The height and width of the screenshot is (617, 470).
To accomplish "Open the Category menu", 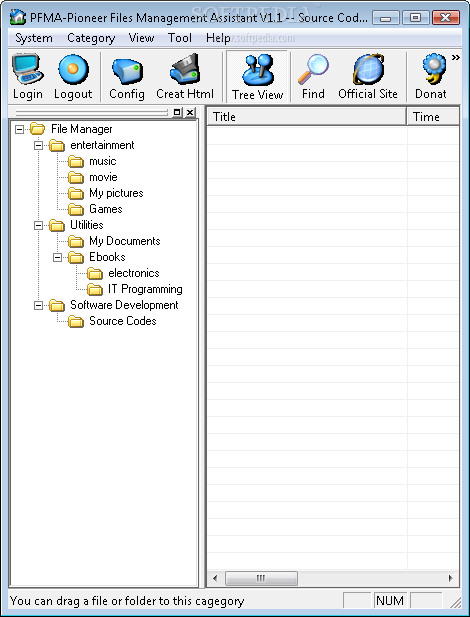I will 91,38.
